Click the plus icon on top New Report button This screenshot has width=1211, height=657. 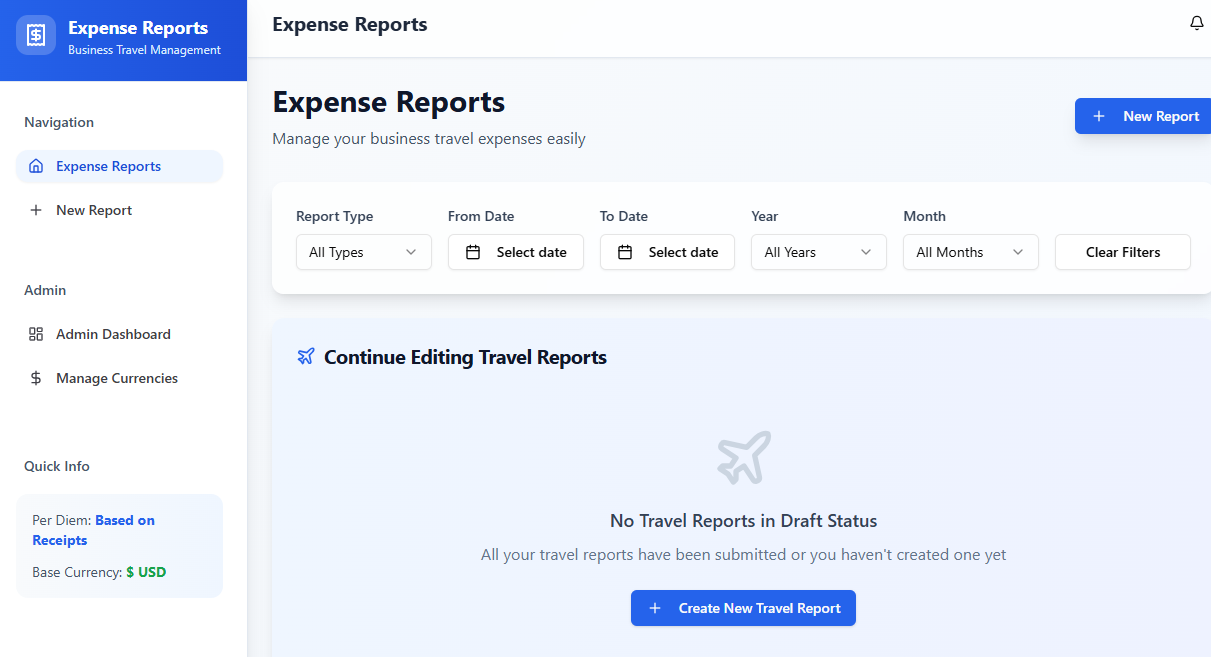(x=1099, y=116)
